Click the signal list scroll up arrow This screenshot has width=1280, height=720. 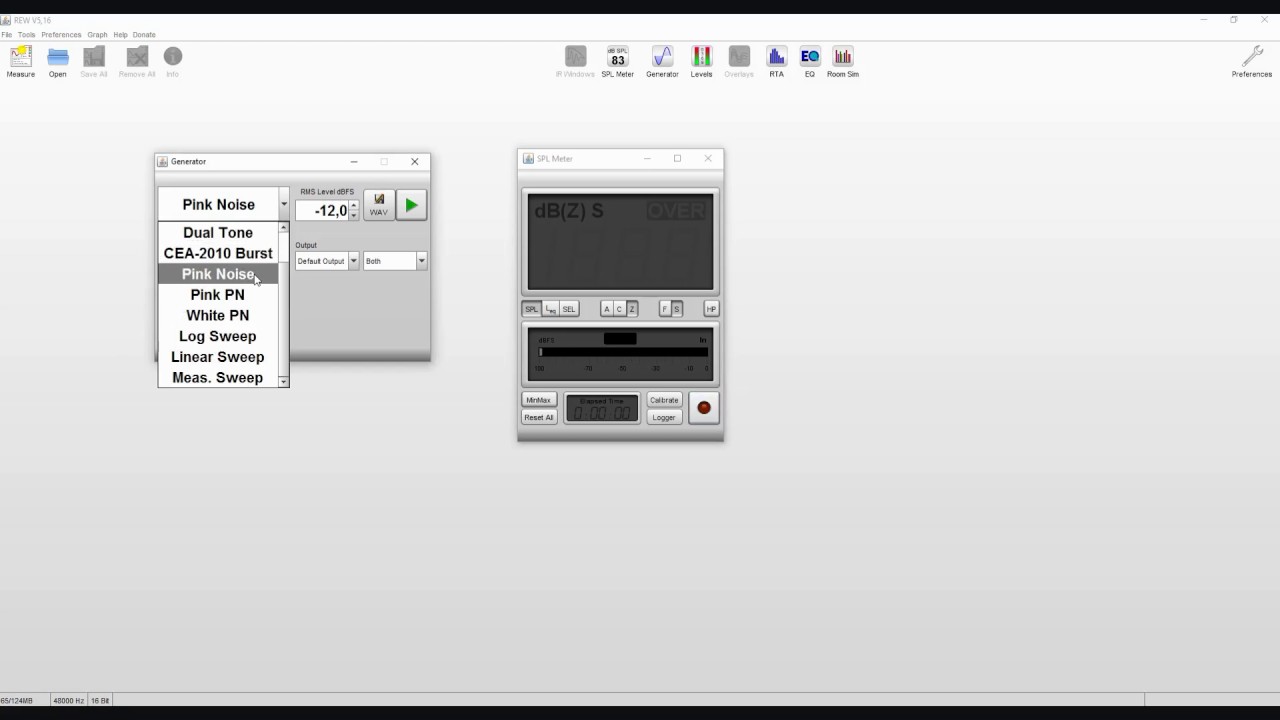(284, 228)
